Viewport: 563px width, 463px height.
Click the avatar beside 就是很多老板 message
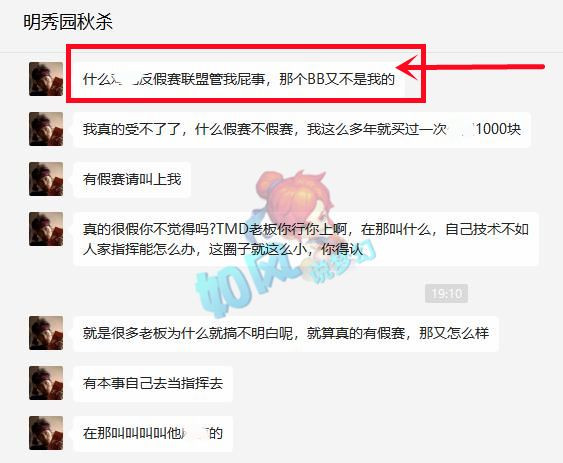coord(46,333)
